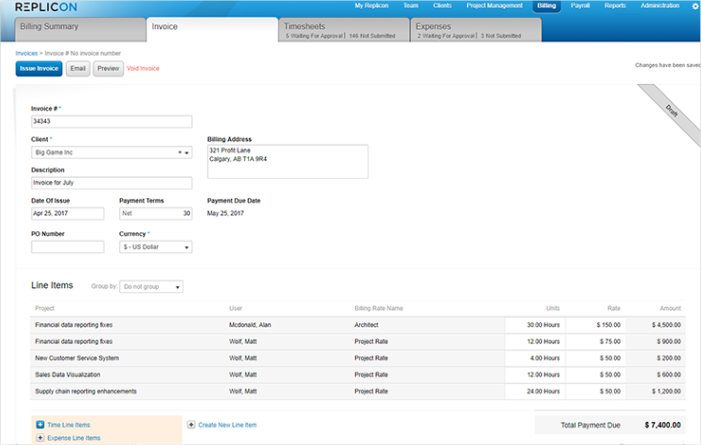Select Supply chain reporting enhancements row

pyautogui.click(x=358, y=391)
